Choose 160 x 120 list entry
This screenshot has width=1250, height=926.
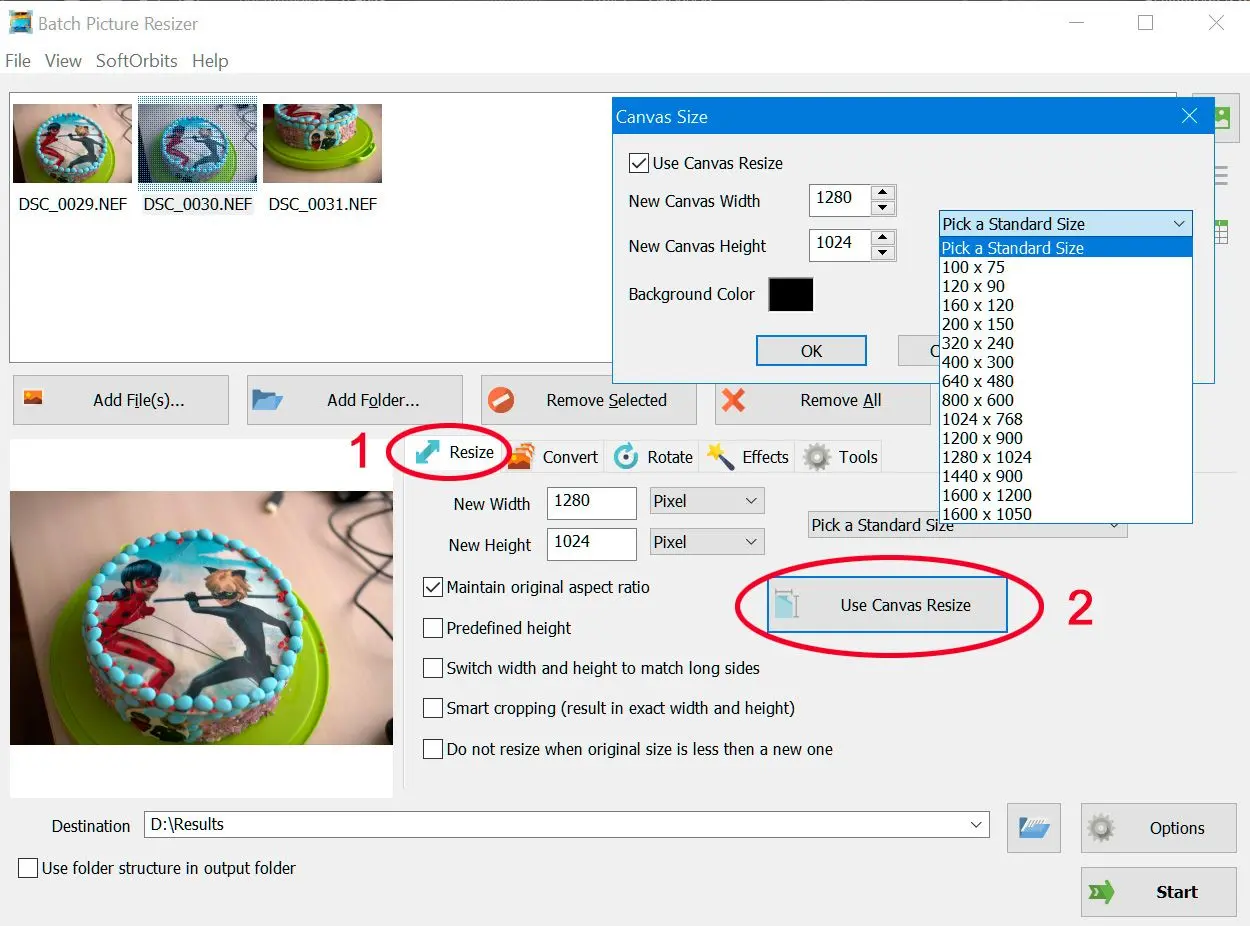pyautogui.click(x=1066, y=305)
